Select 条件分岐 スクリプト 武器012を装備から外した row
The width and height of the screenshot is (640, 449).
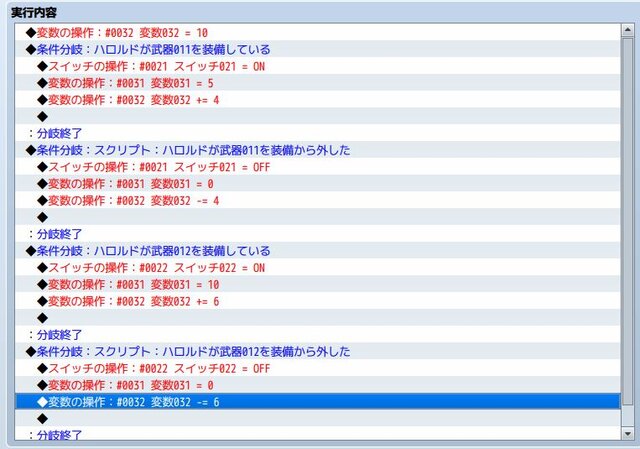tap(318, 351)
